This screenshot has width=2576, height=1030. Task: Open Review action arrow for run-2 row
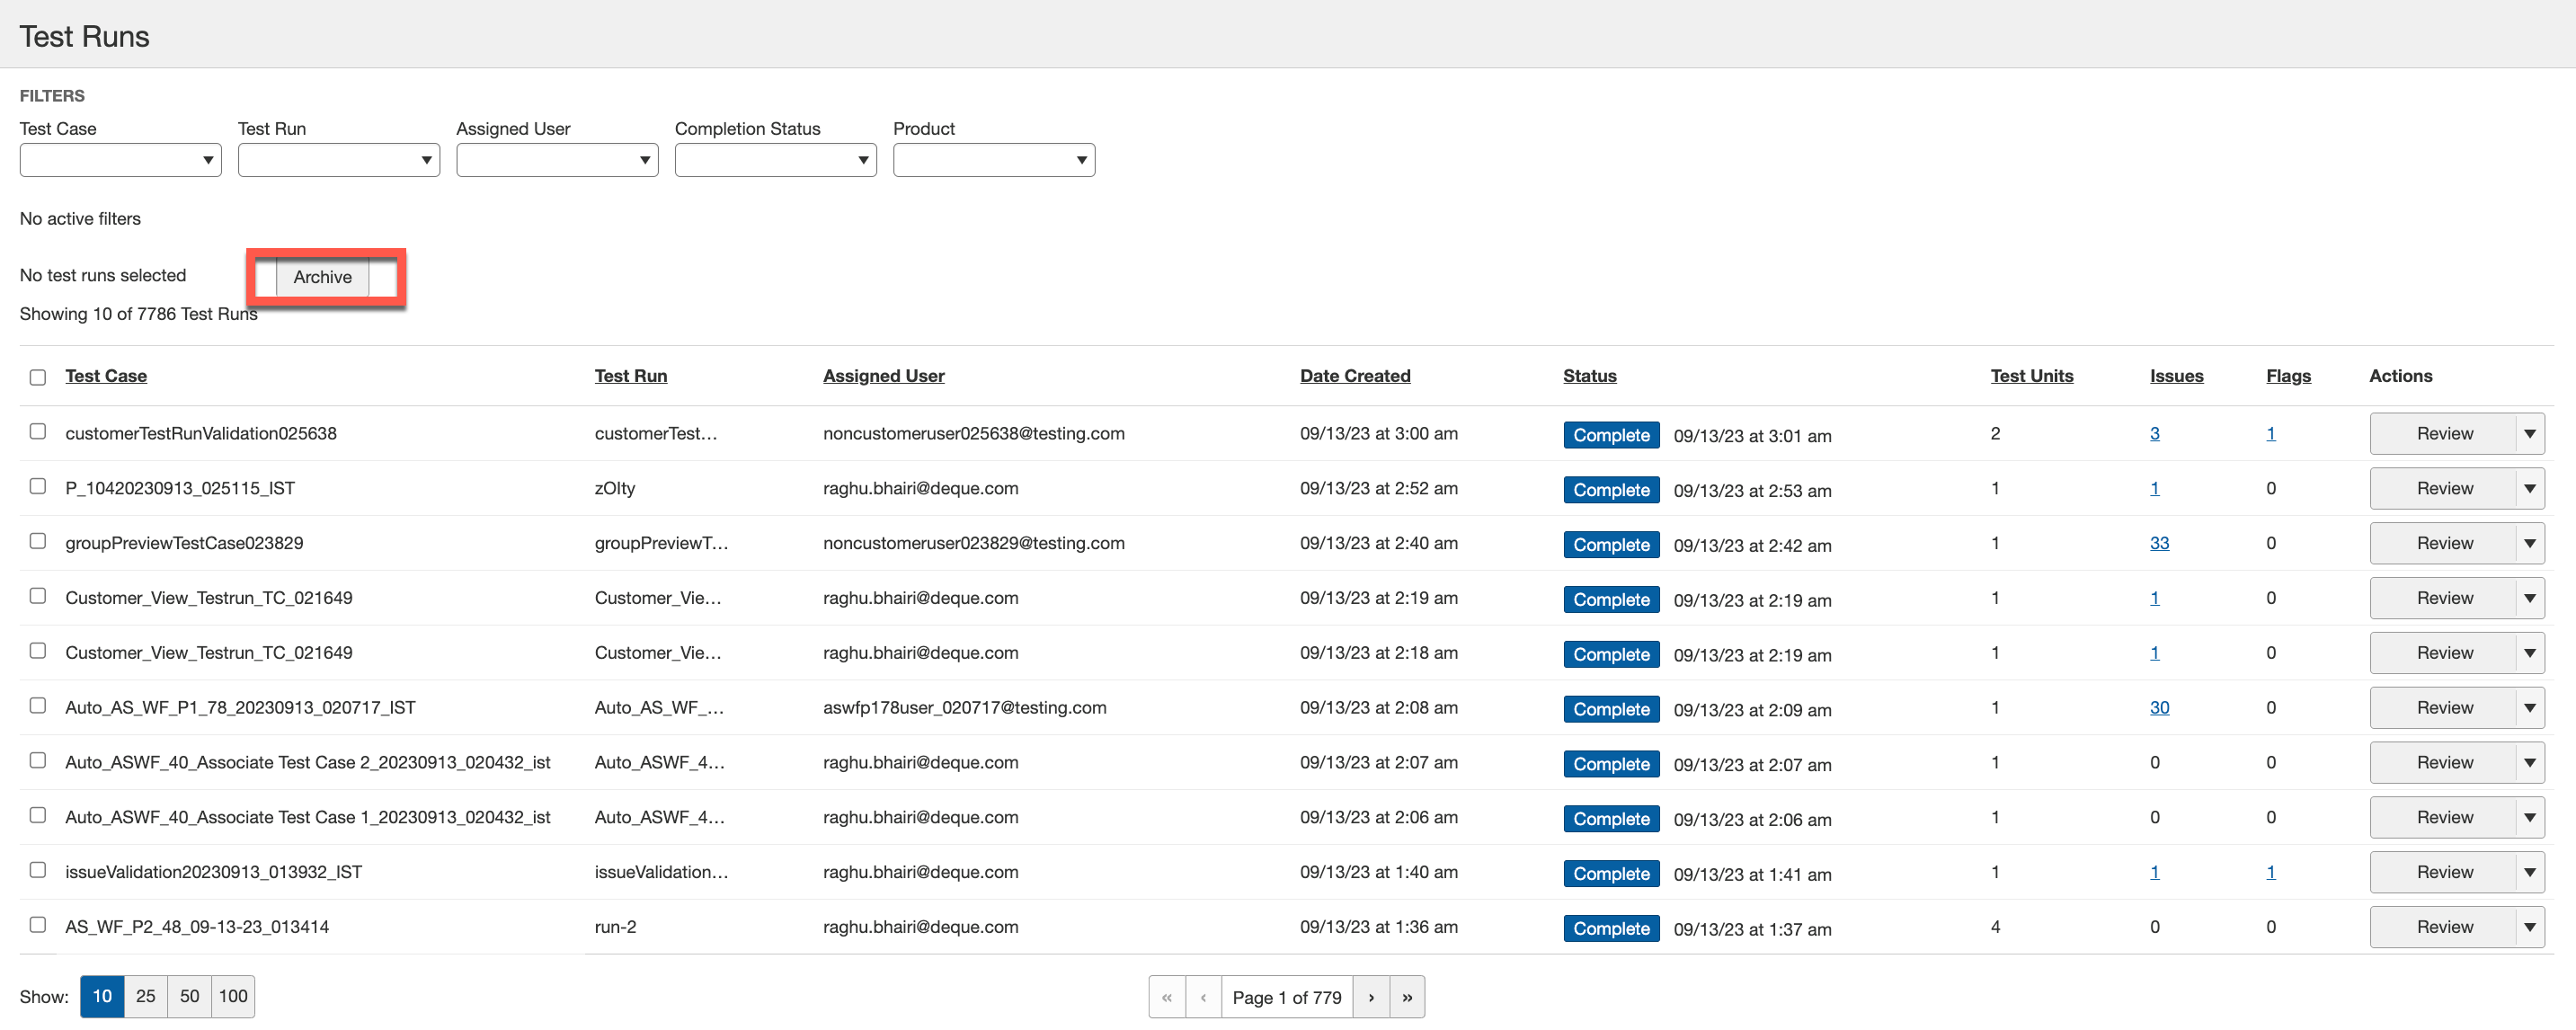[2529, 927]
